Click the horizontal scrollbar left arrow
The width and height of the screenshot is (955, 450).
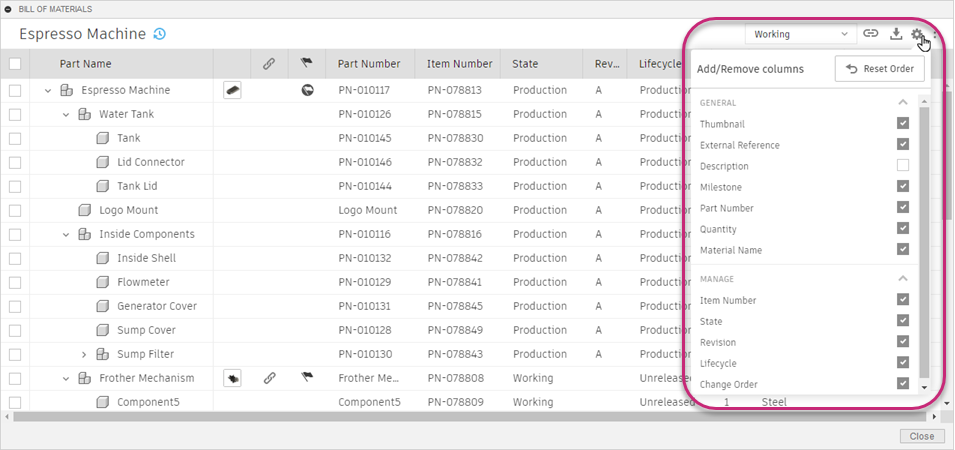tap(7, 417)
